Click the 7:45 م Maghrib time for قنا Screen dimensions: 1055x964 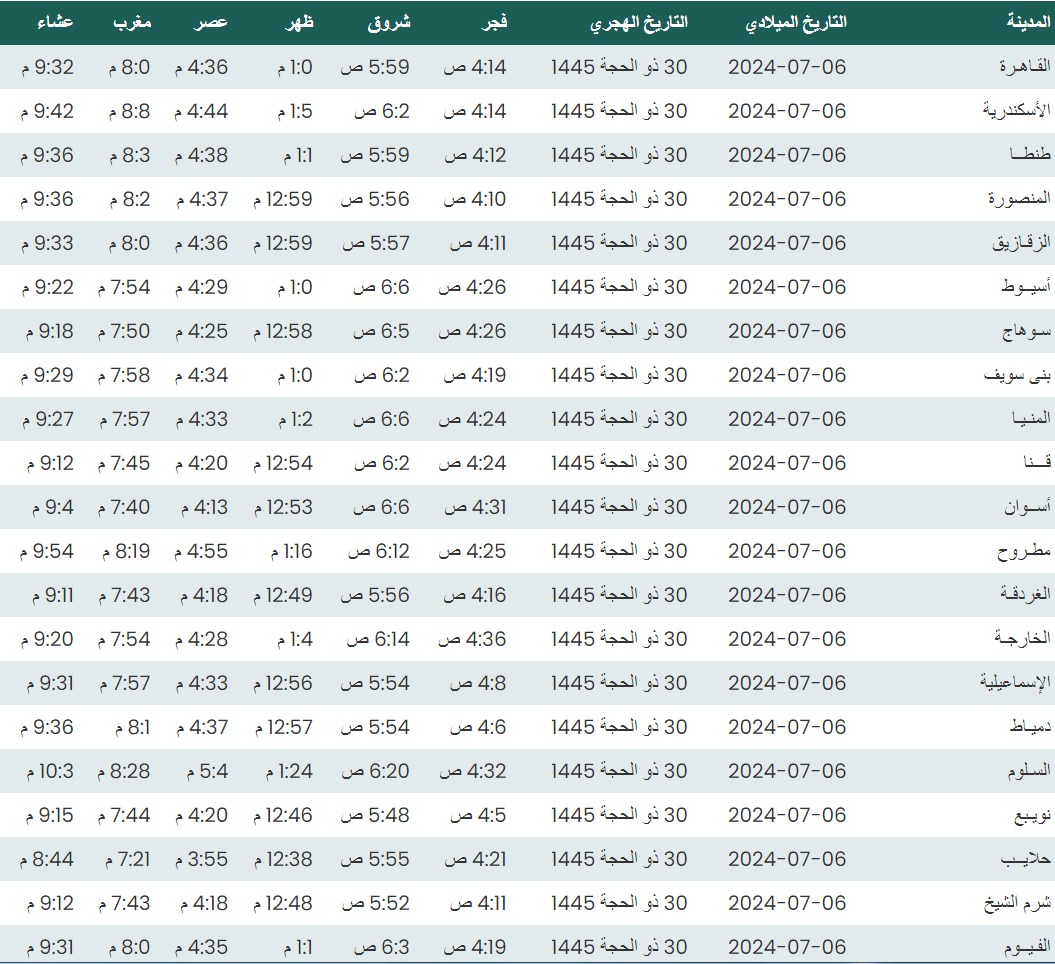pyautogui.click(x=124, y=463)
